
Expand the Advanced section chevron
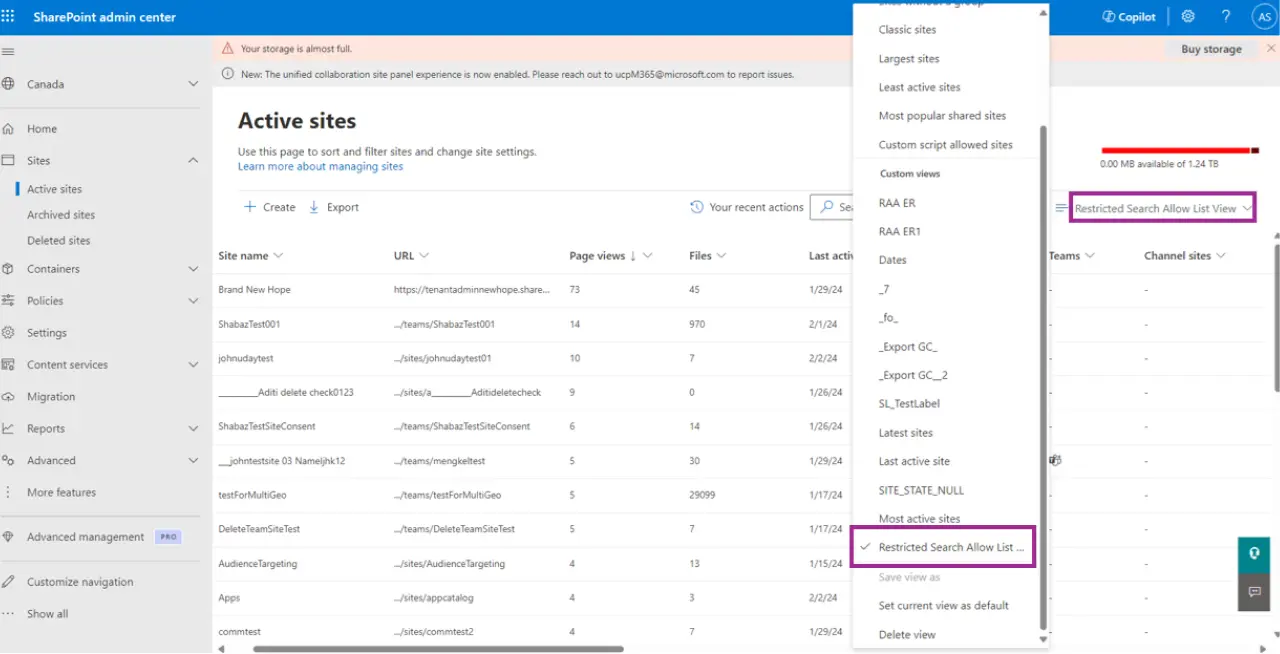(193, 461)
